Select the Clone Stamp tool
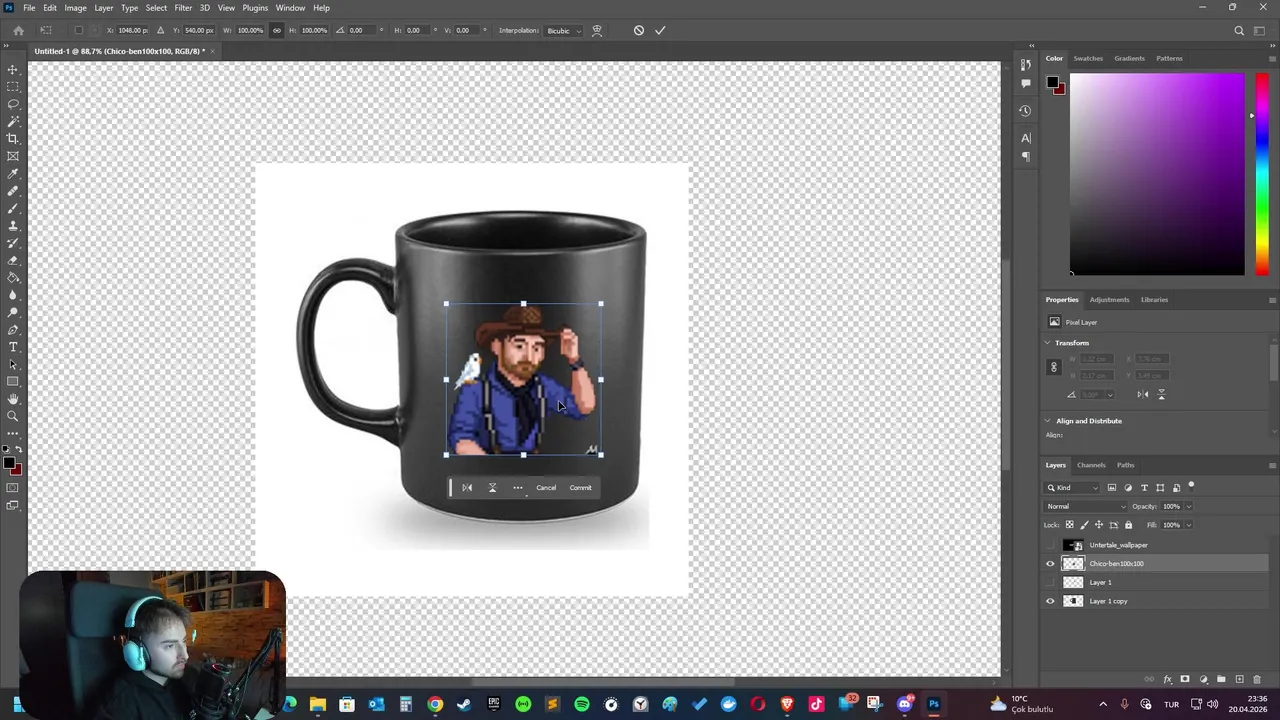 pyautogui.click(x=13, y=226)
